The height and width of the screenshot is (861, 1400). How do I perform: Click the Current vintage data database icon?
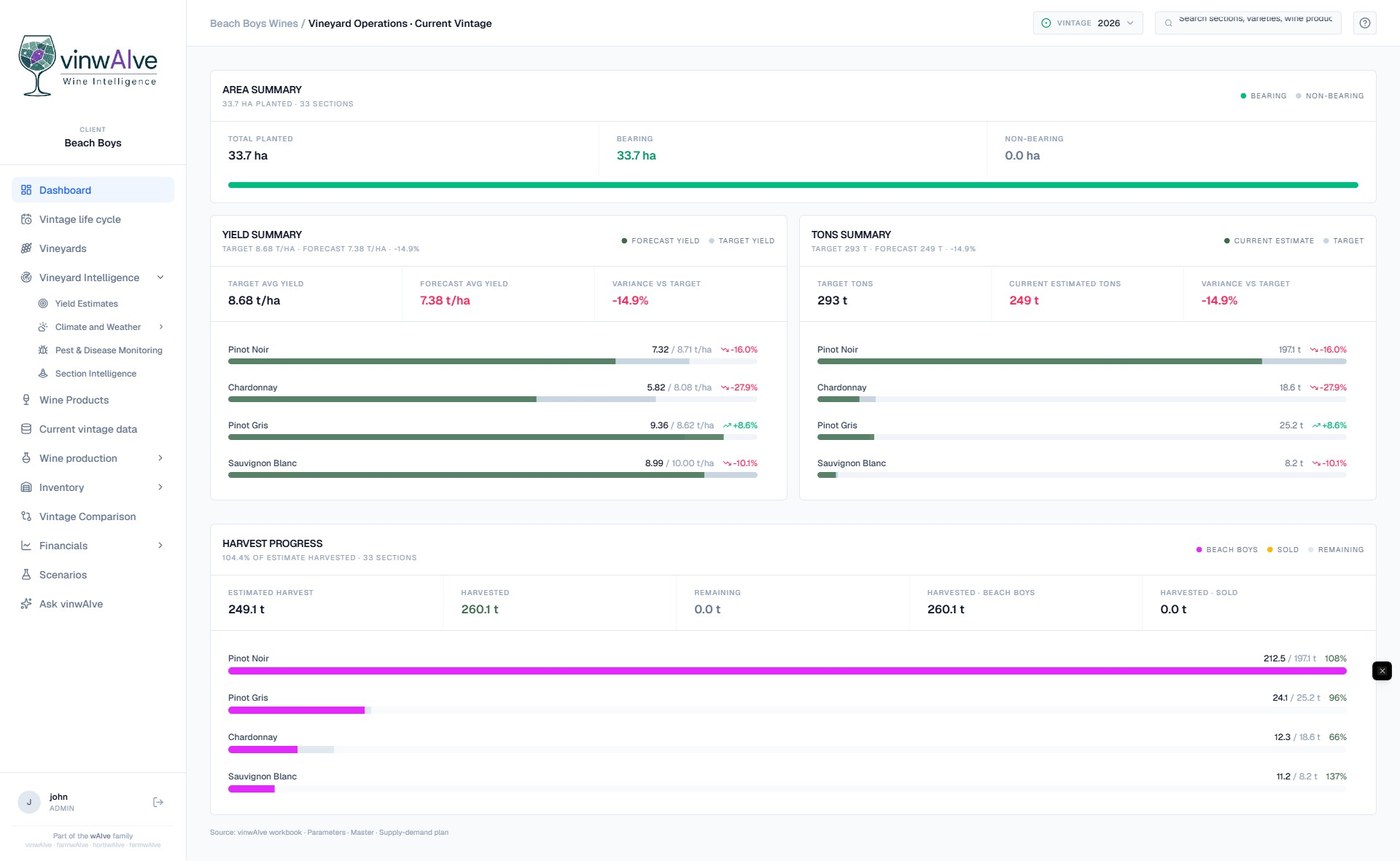click(27, 429)
